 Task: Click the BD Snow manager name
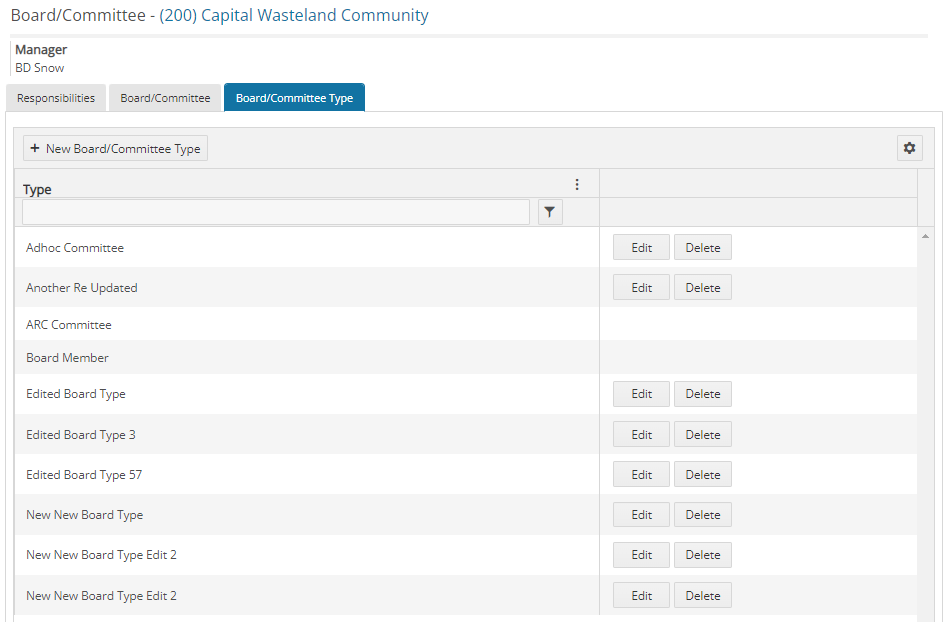pyautogui.click(x=40, y=68)
